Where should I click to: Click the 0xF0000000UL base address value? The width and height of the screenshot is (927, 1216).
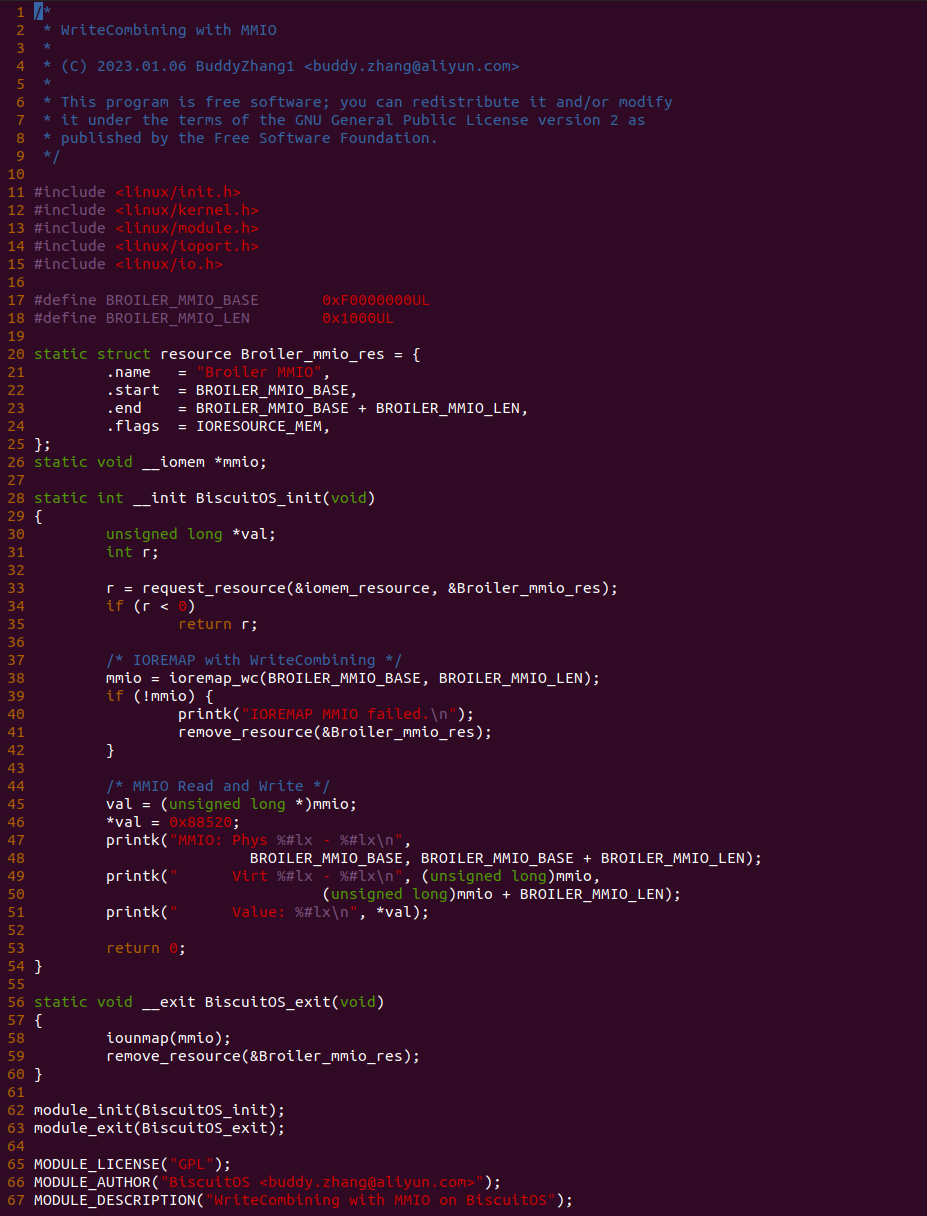click(376, 300)
